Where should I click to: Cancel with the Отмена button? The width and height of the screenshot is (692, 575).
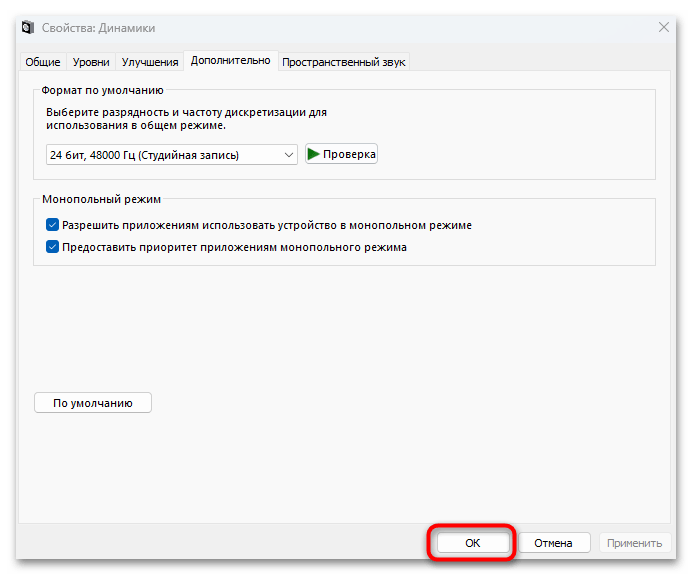click(553, 543)
